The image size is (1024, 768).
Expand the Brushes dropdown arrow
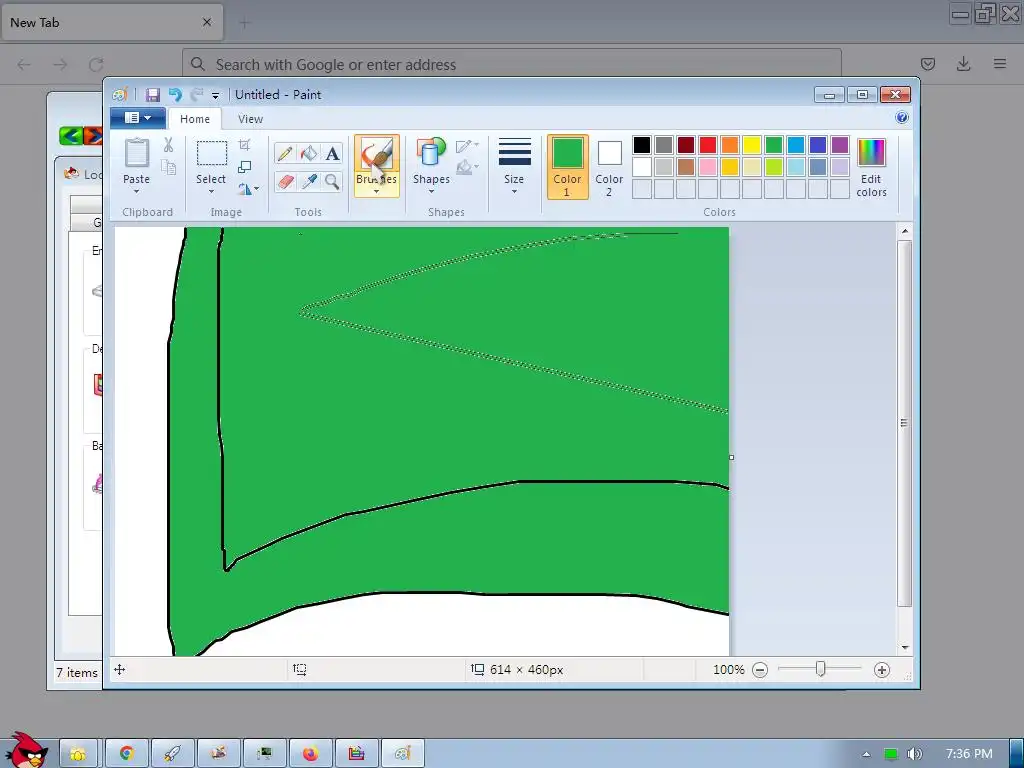click(x=377, y=191)
